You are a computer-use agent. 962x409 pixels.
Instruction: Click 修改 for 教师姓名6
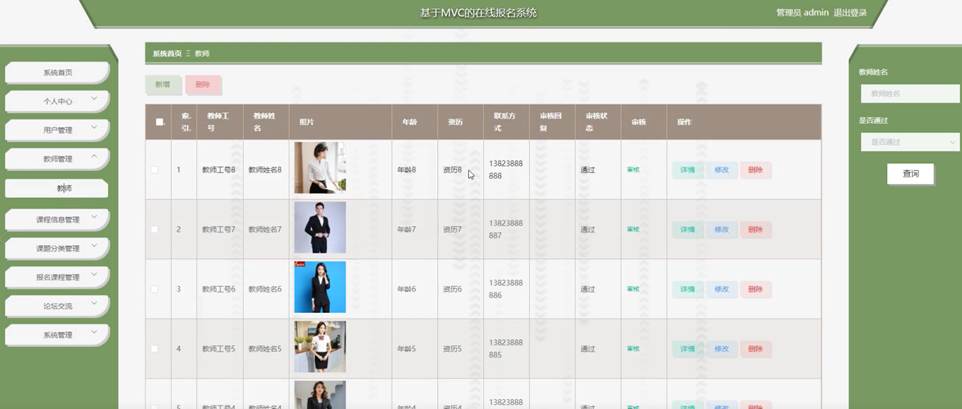click(722, 289)
